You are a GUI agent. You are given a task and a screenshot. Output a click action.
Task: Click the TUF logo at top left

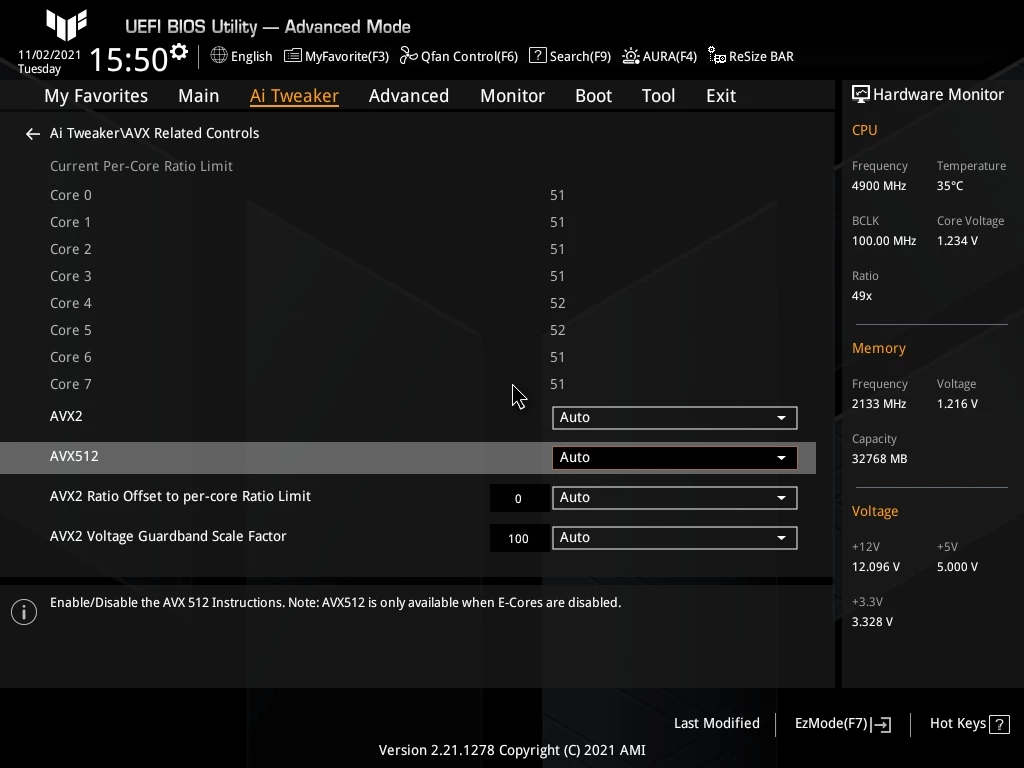pos(66,25)
